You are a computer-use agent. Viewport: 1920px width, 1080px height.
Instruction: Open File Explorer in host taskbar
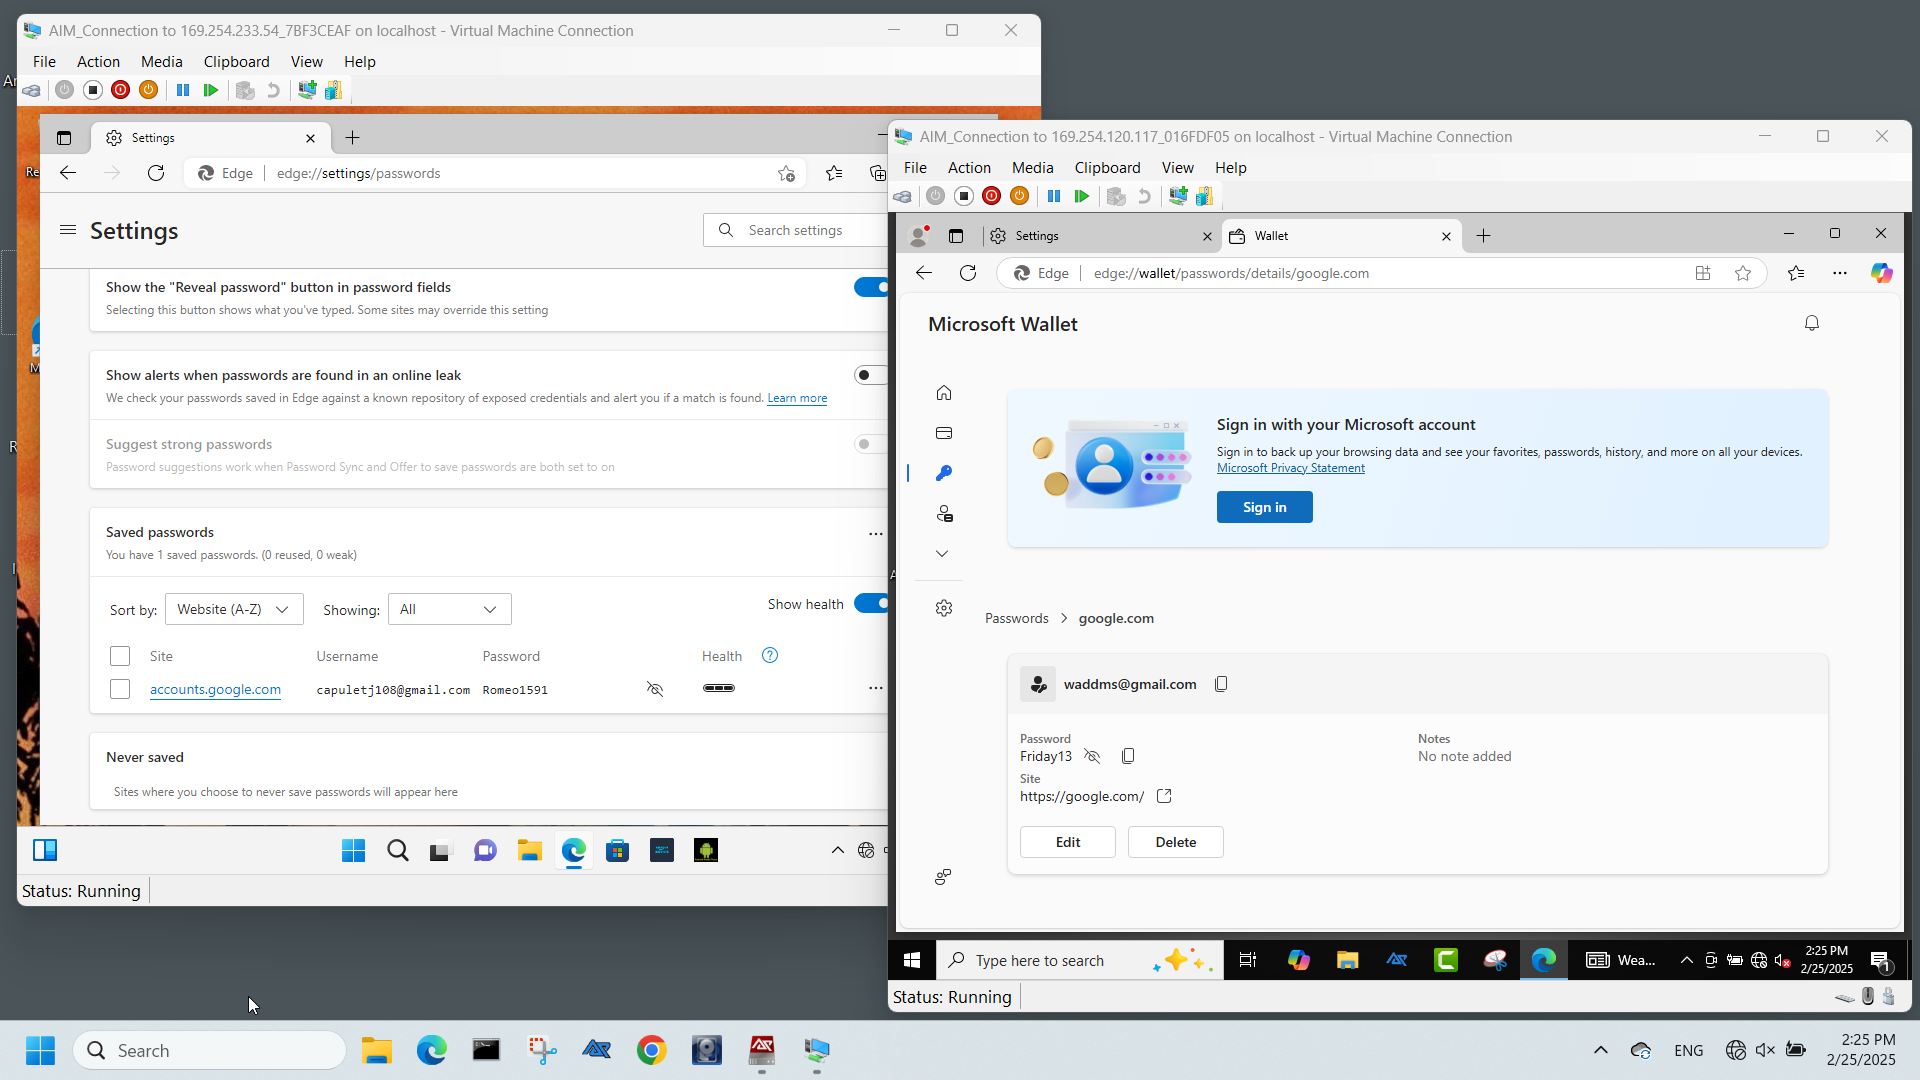coord(376,1050)
